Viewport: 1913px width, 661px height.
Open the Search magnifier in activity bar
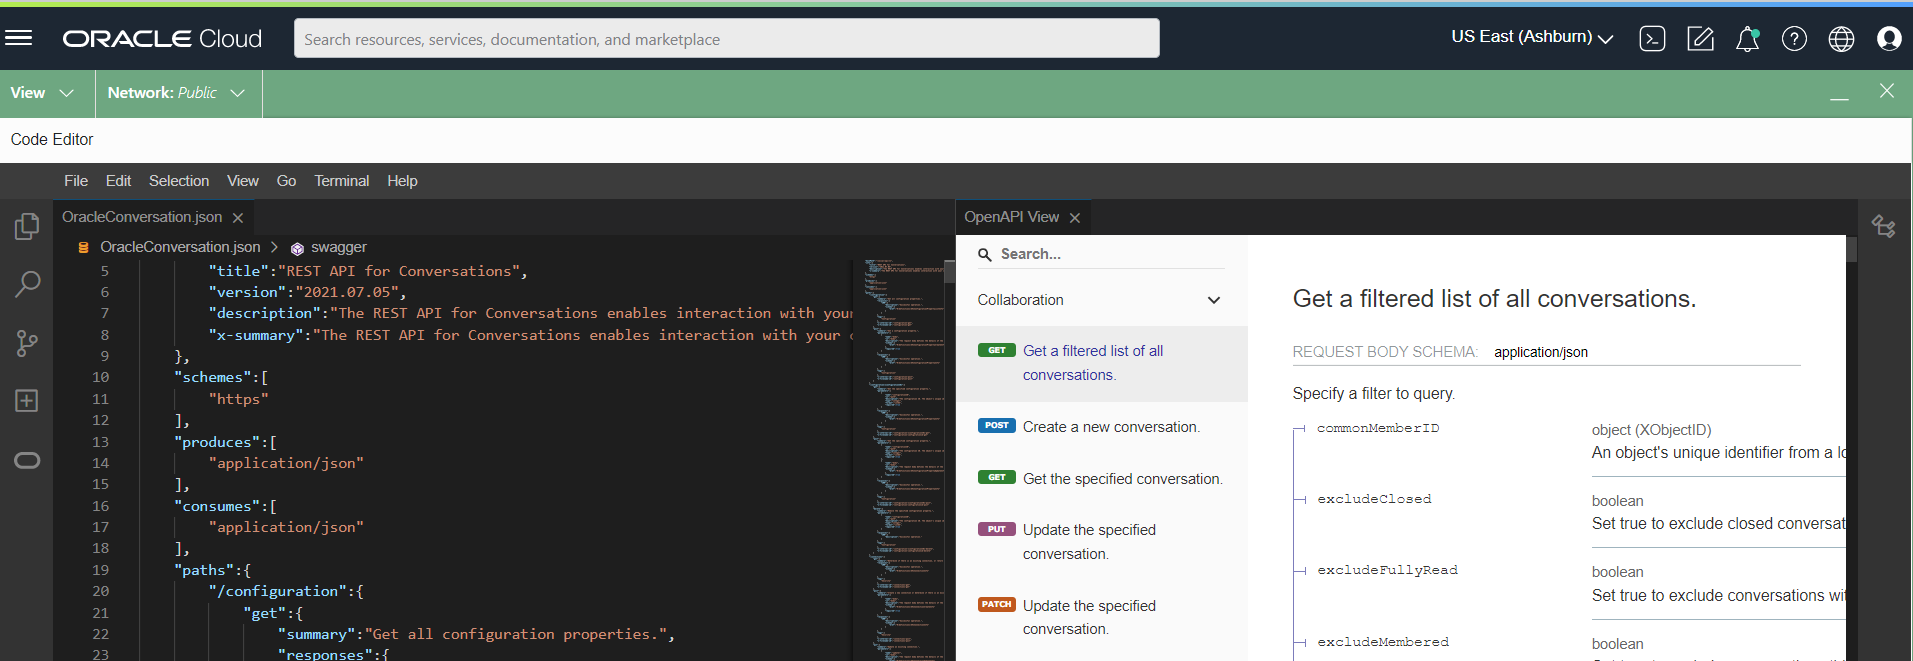[x=27, y=285]
